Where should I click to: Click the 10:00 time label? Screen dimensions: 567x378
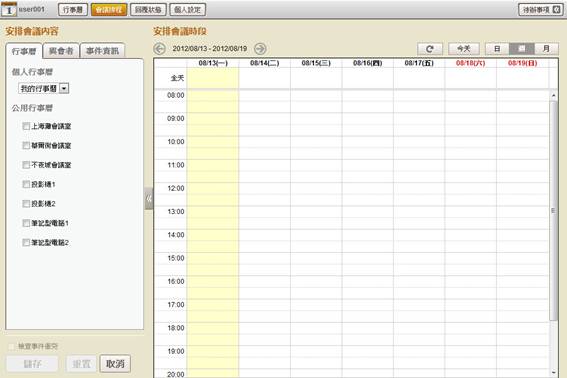176,141
